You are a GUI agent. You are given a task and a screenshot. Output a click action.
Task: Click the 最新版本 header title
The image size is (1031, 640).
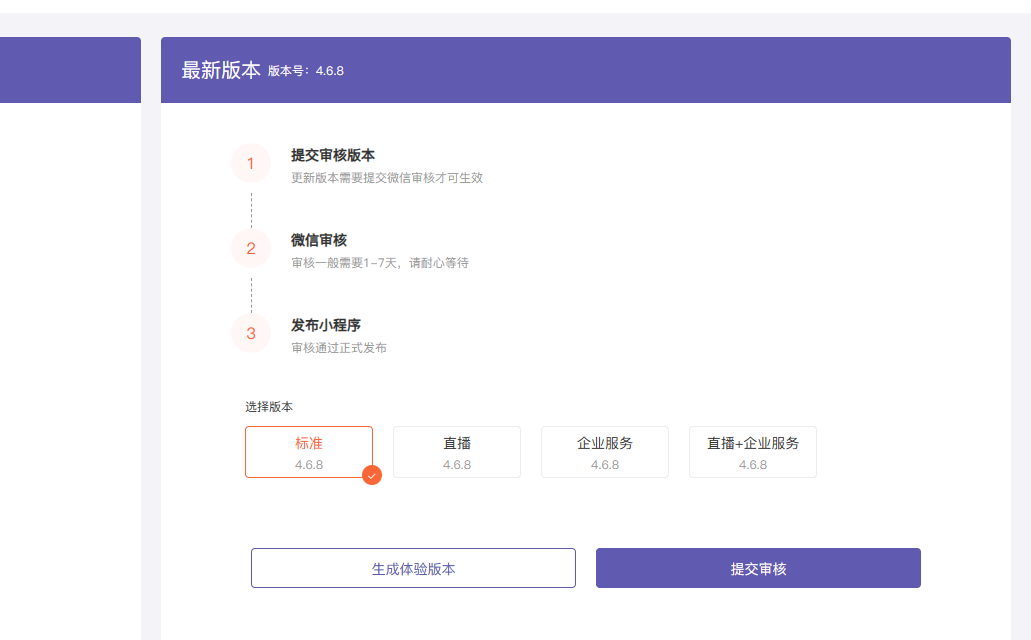221,70
